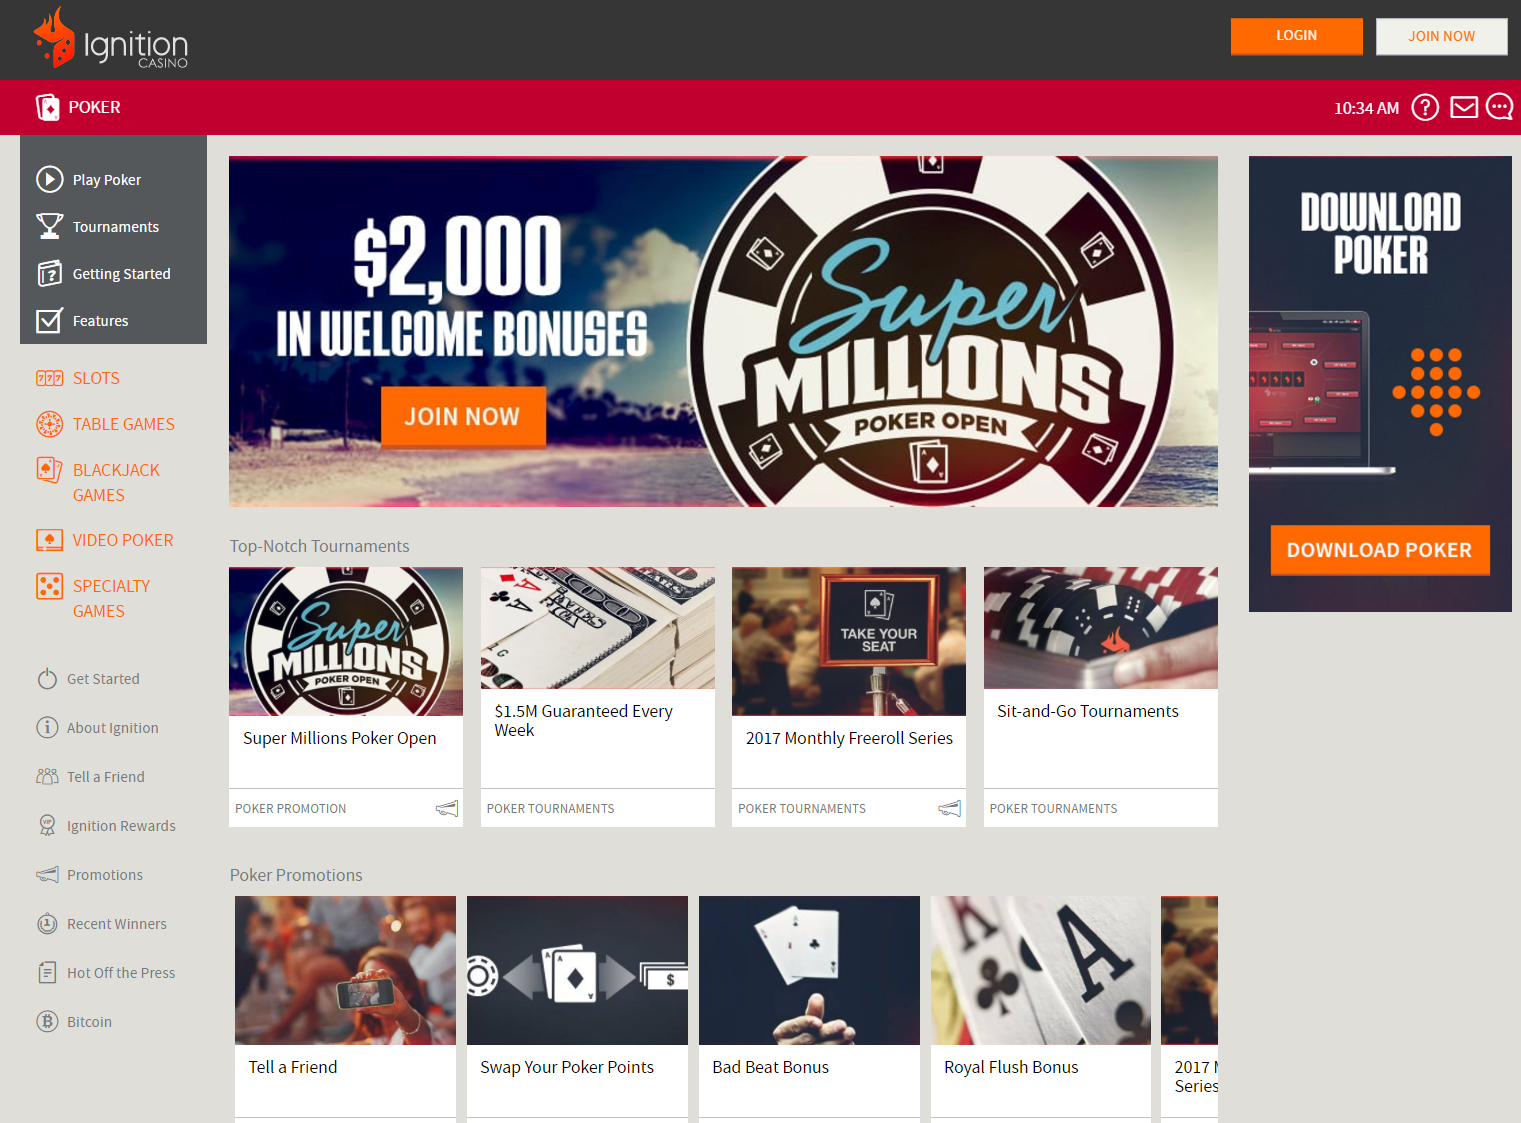Click the Play Poker circle arrow icon

(x=50, y=179)
